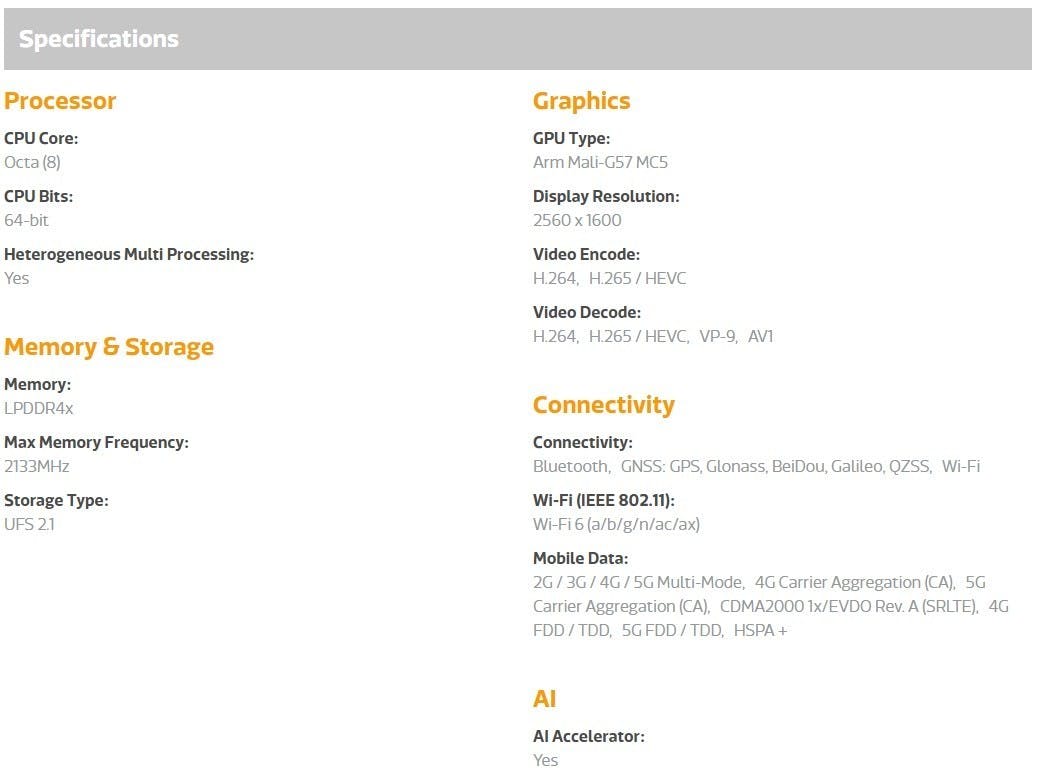Click the Video Decode label
The height and width of the screenshot is (781, 1041).
click(x=587, y=312)
